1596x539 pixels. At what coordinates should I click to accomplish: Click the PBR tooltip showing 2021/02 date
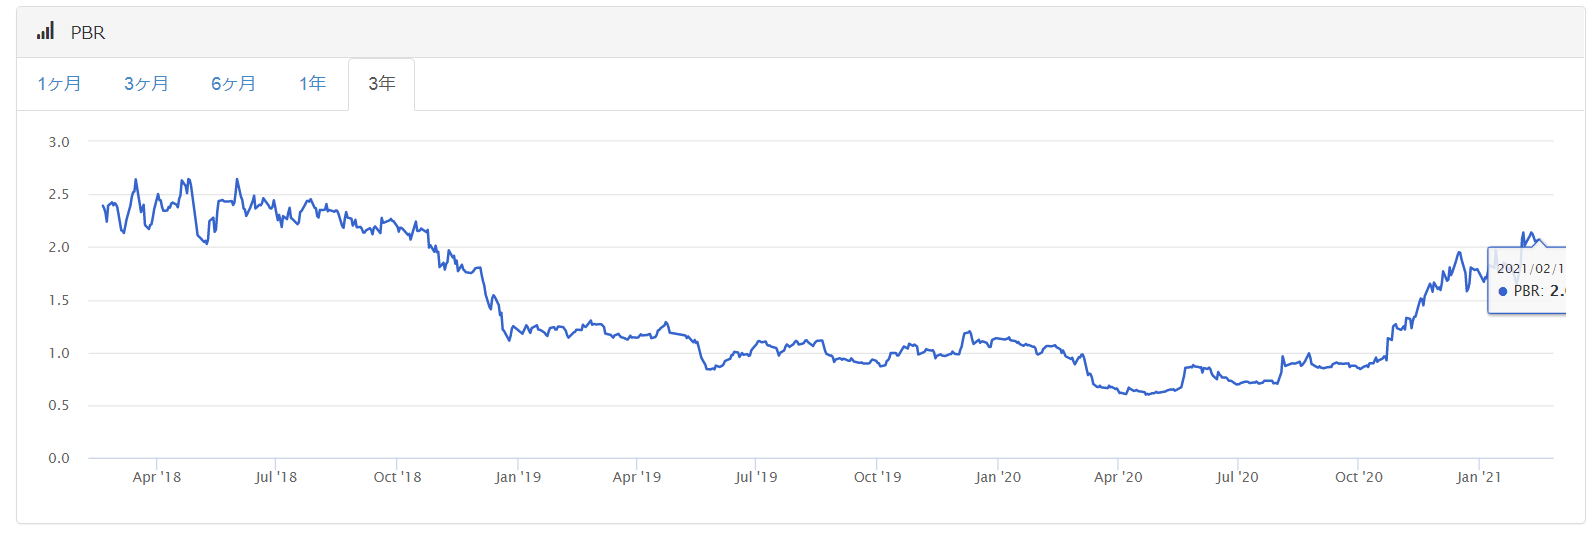tap(1527, 280)
